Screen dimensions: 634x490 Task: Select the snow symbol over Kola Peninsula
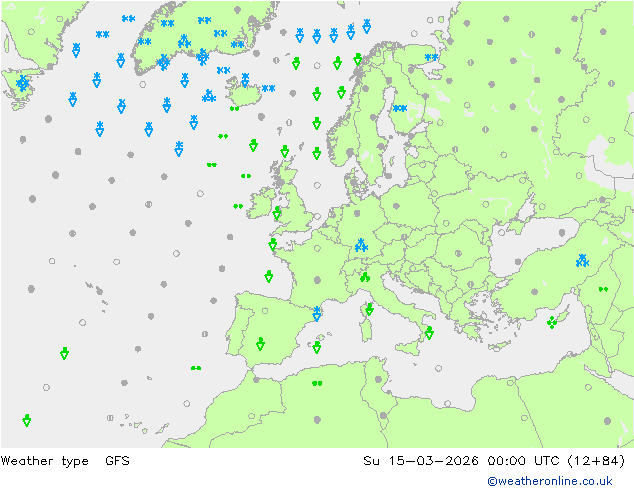(x=431, y=57)
